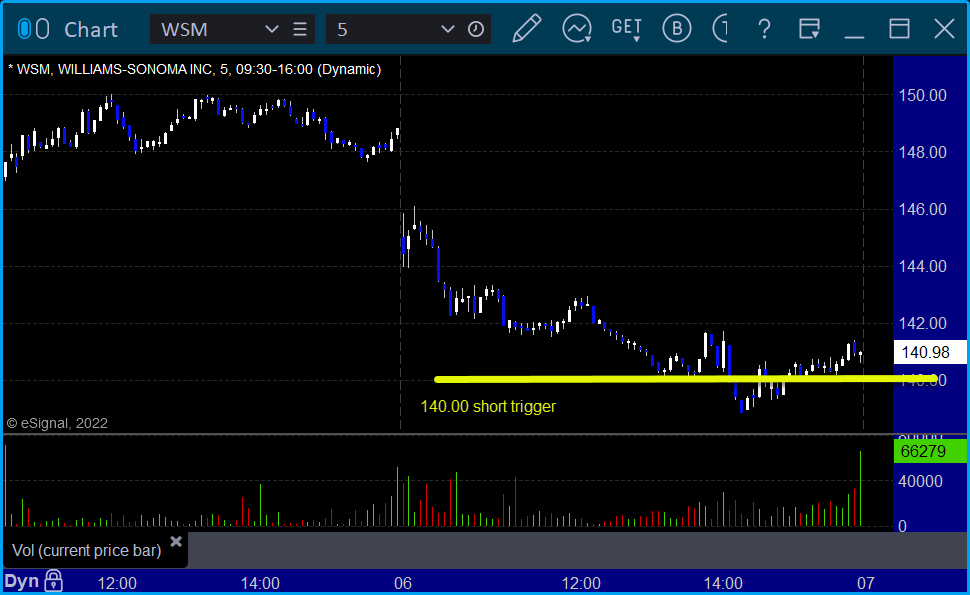Select the yellow horizontal trigger line

[x=685, y=379]
